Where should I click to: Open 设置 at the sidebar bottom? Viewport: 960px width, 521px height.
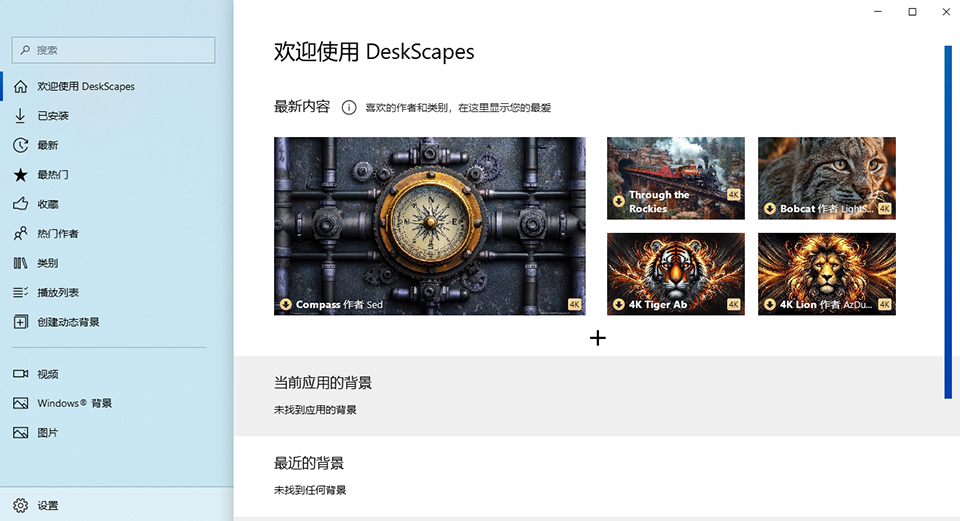tap(116, 505)
